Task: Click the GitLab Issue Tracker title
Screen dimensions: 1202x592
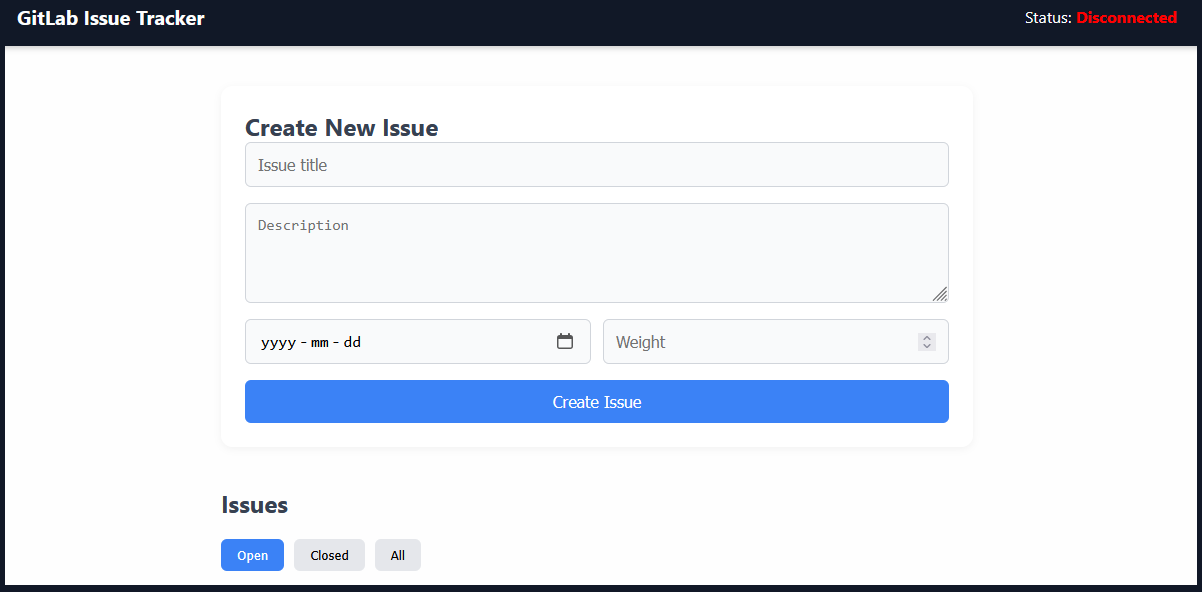Action: [x=110, y=18]
